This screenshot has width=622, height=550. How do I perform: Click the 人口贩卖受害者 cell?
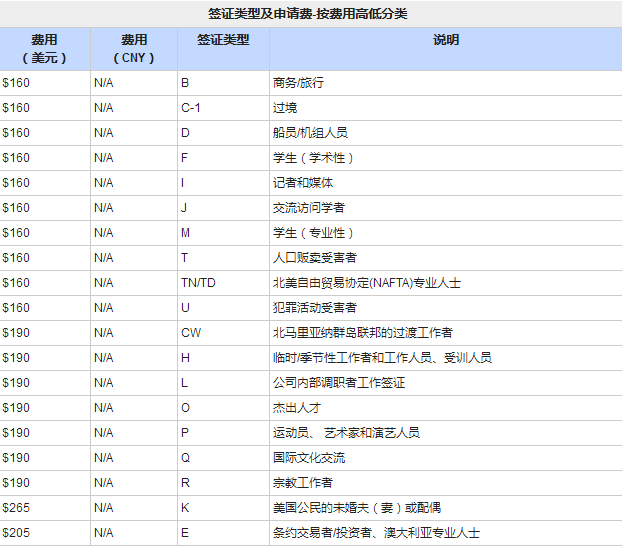tap(315, 258)
